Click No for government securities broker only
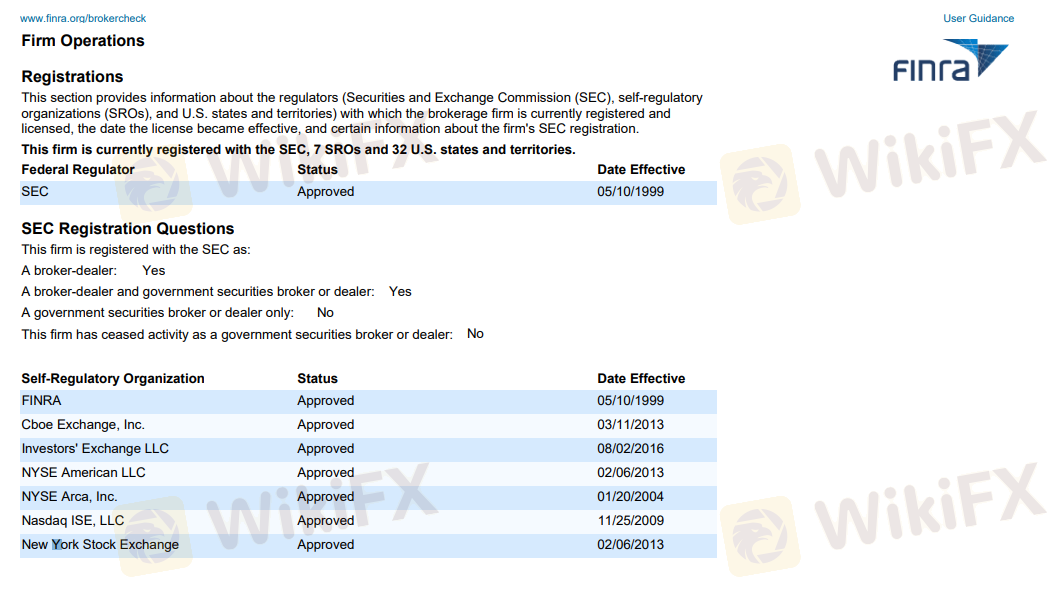 coord(325,312)
